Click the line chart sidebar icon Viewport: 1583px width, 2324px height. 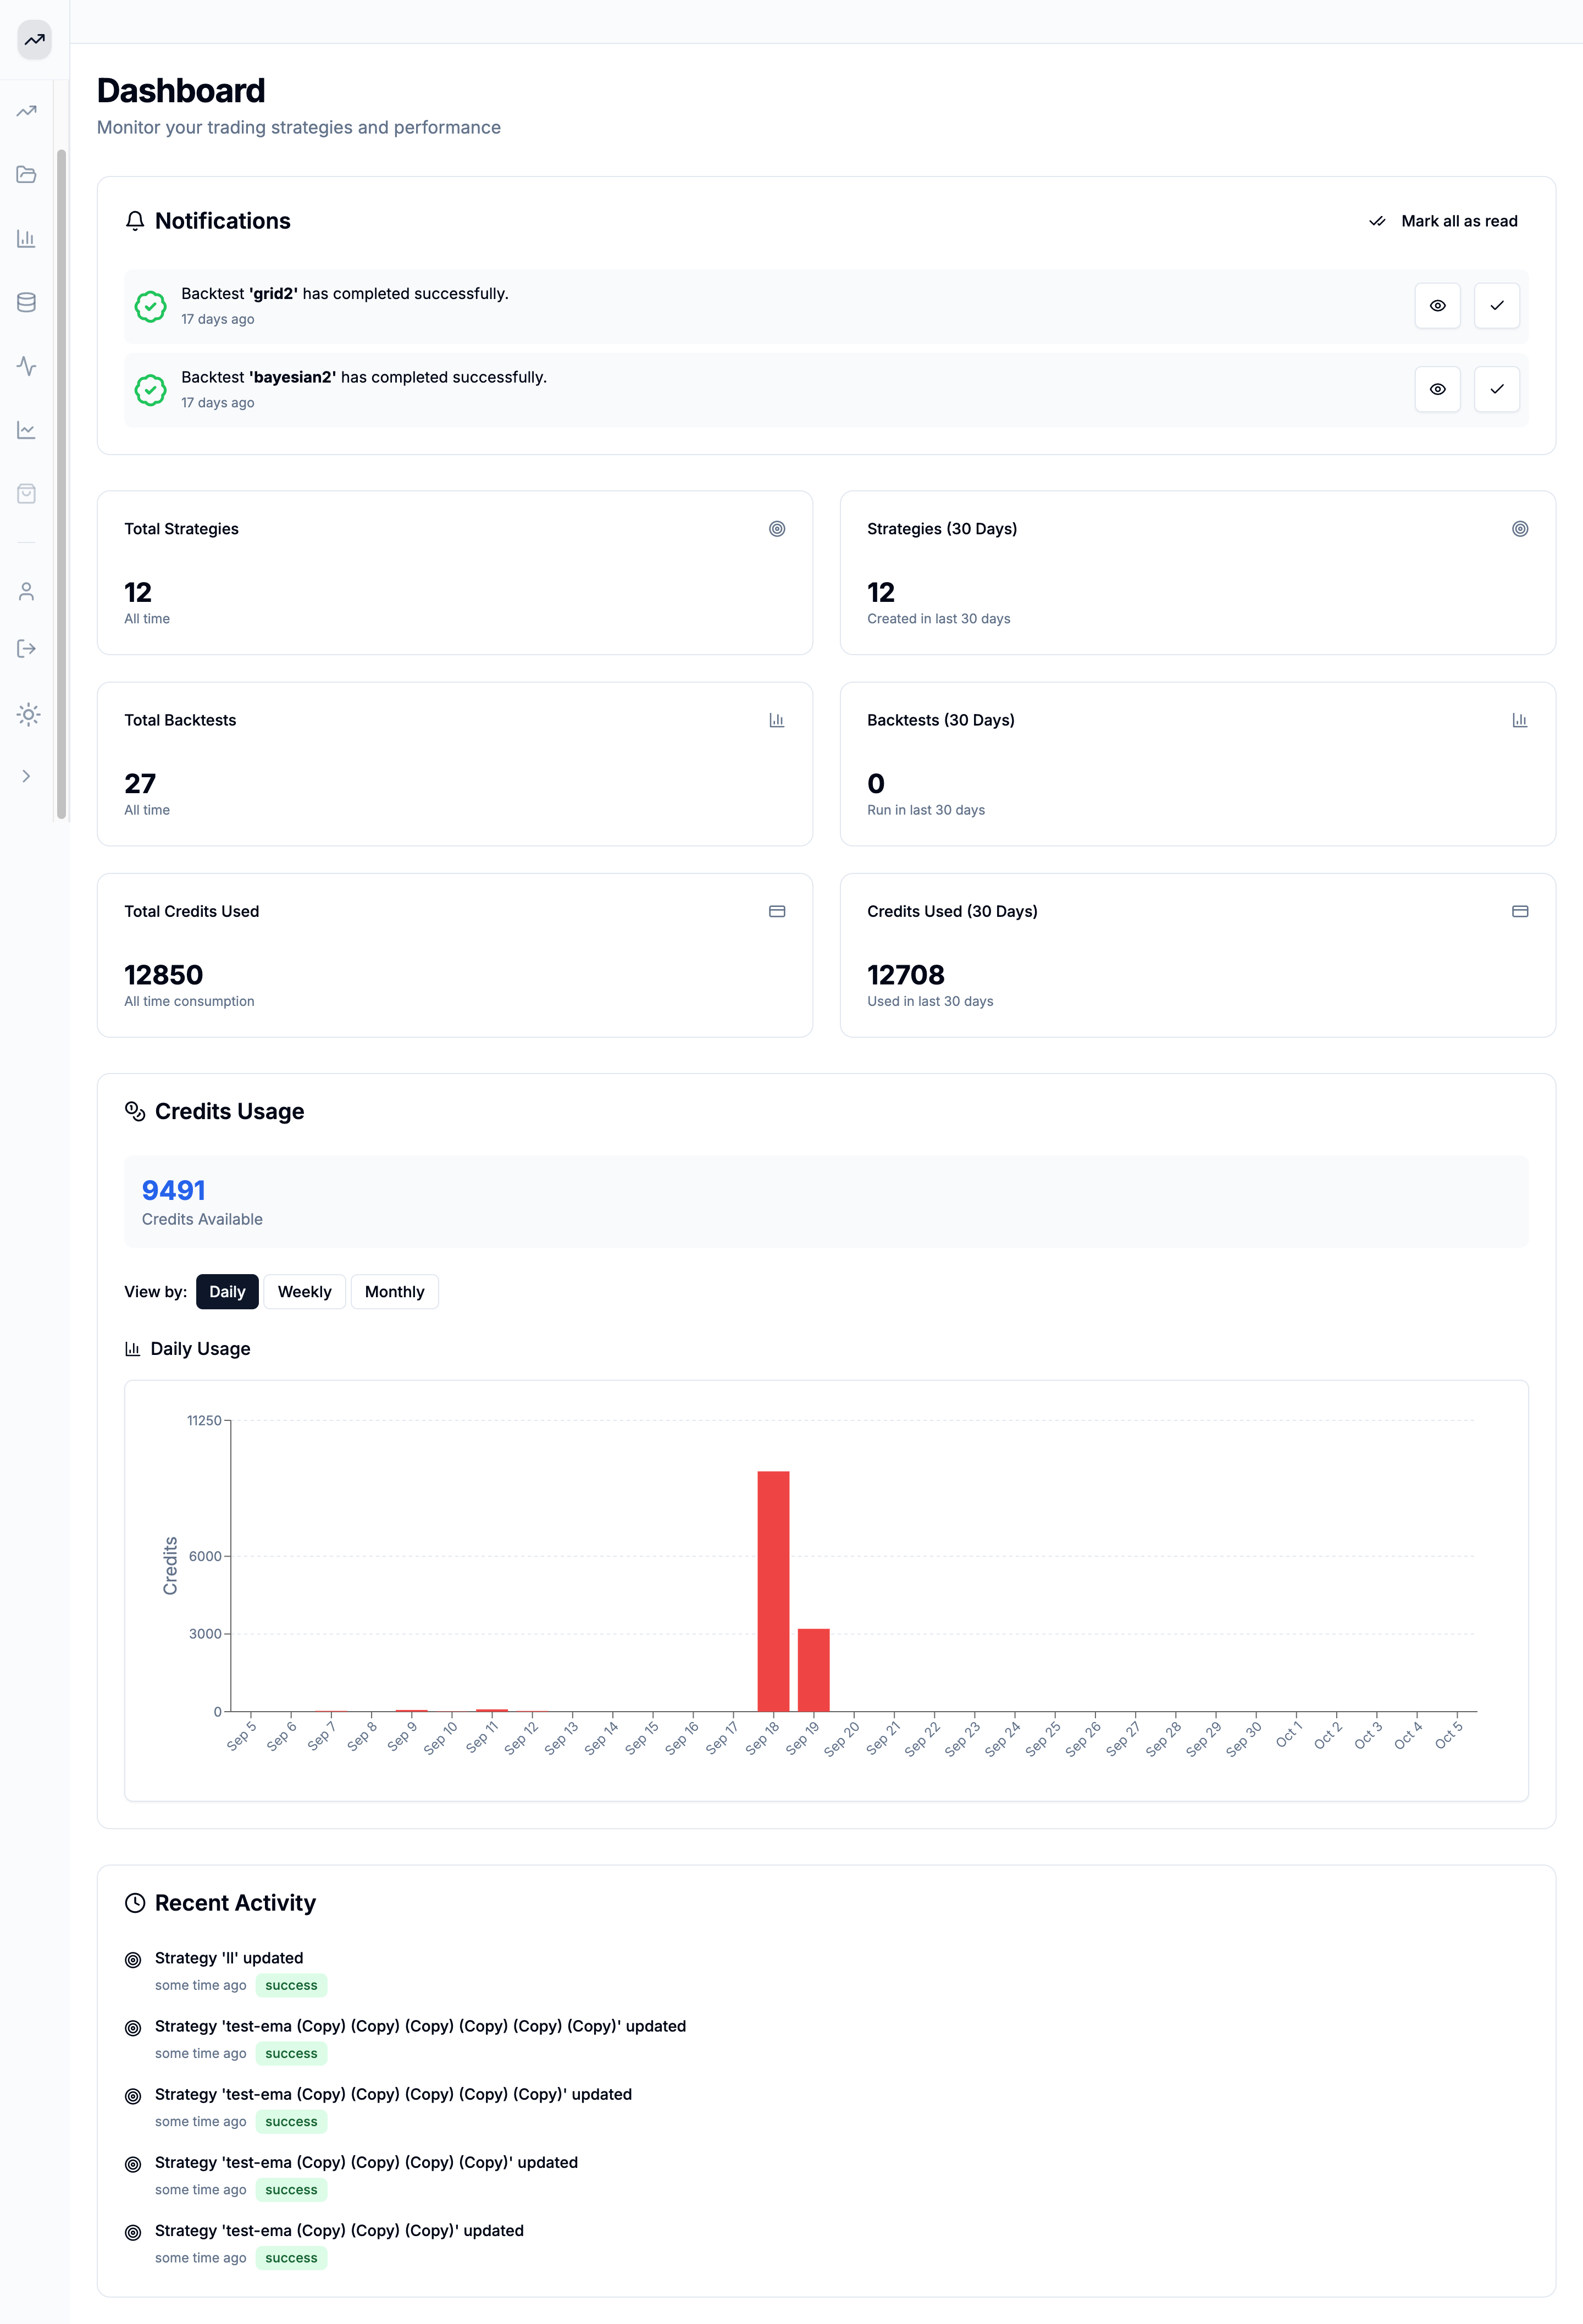(27, 430)
